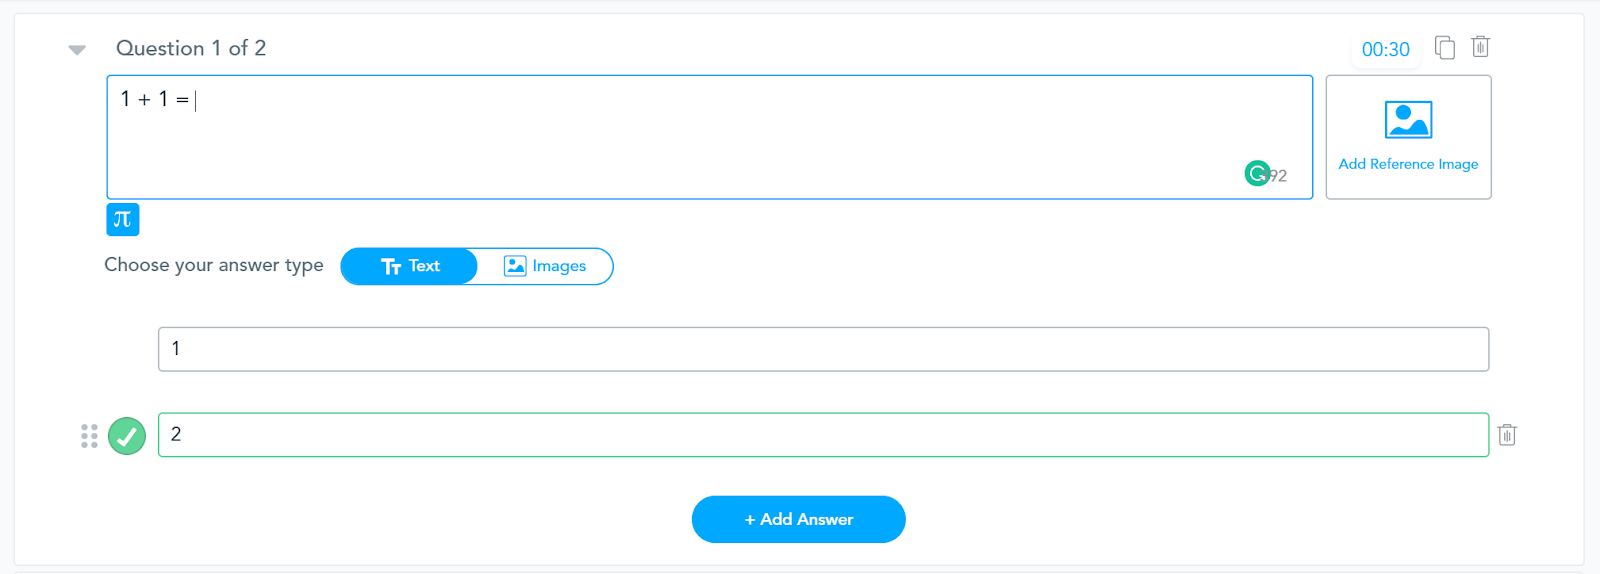Click the first answer field containing 1
Screen dimensions: 1600x574
823,349
